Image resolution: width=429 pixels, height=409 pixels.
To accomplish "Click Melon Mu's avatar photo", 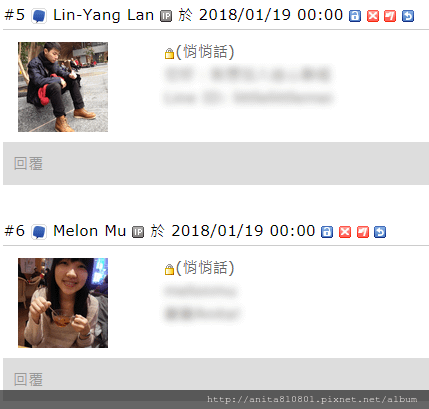I will [63, 303].
